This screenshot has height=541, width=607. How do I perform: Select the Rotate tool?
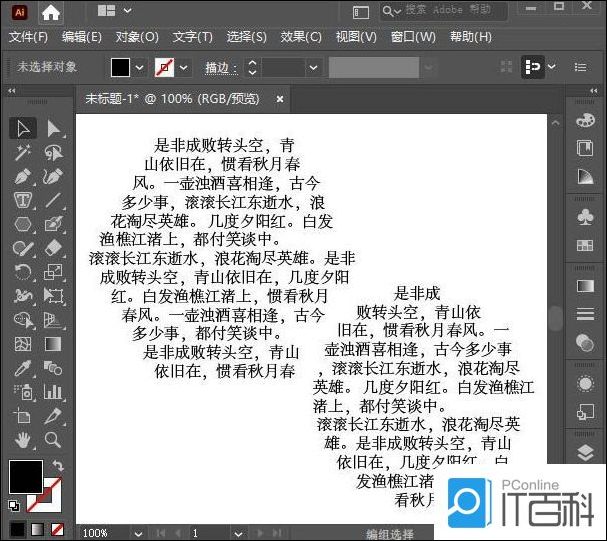pos(22,272)
